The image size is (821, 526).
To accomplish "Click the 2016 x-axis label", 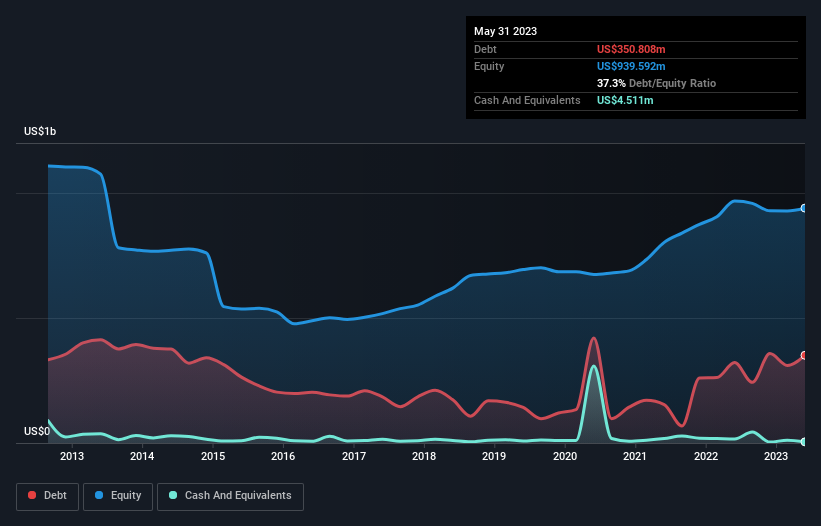I will pyautogui.click(x=283, y=456).
